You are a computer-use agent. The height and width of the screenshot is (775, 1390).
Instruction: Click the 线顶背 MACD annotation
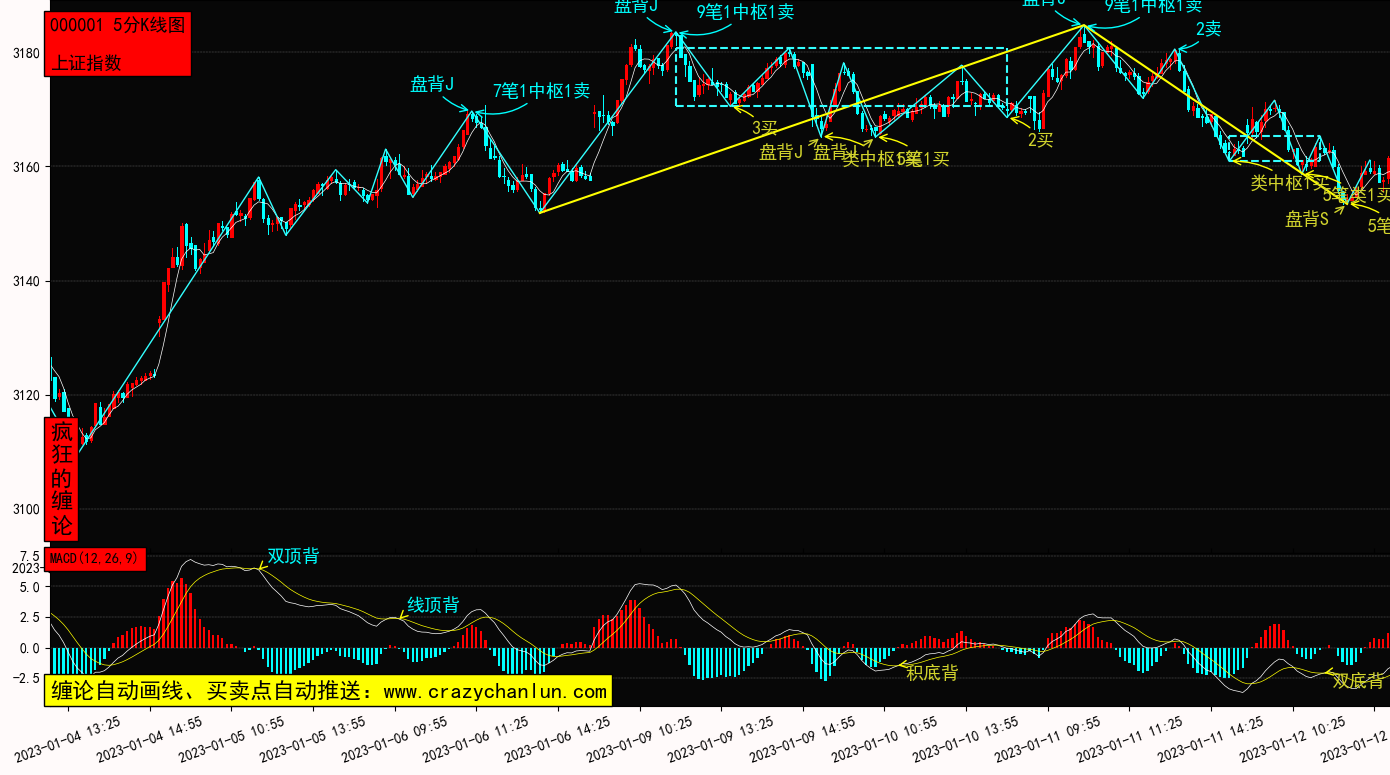[x=433, y=605]
